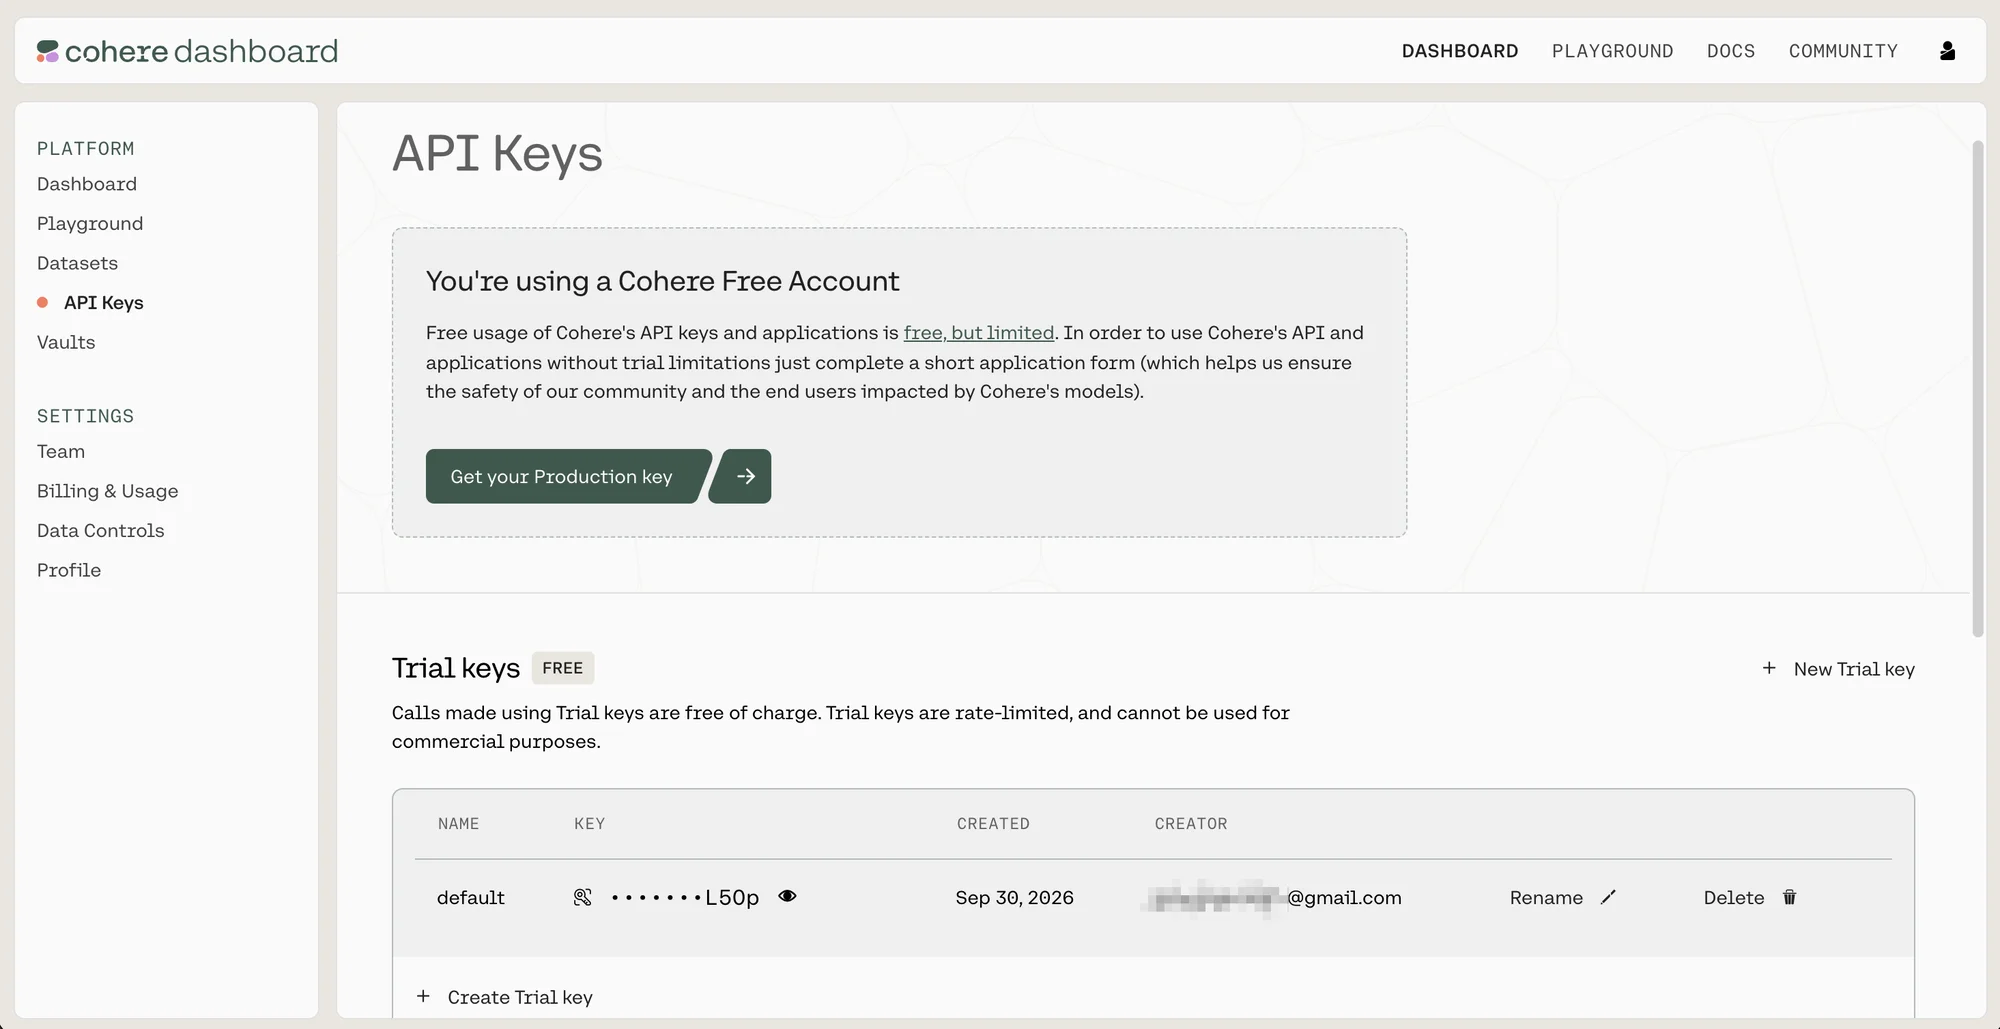Click the creator @gmail.com email cell
Screen dimensions: 2000x1029
(1272, 898)
